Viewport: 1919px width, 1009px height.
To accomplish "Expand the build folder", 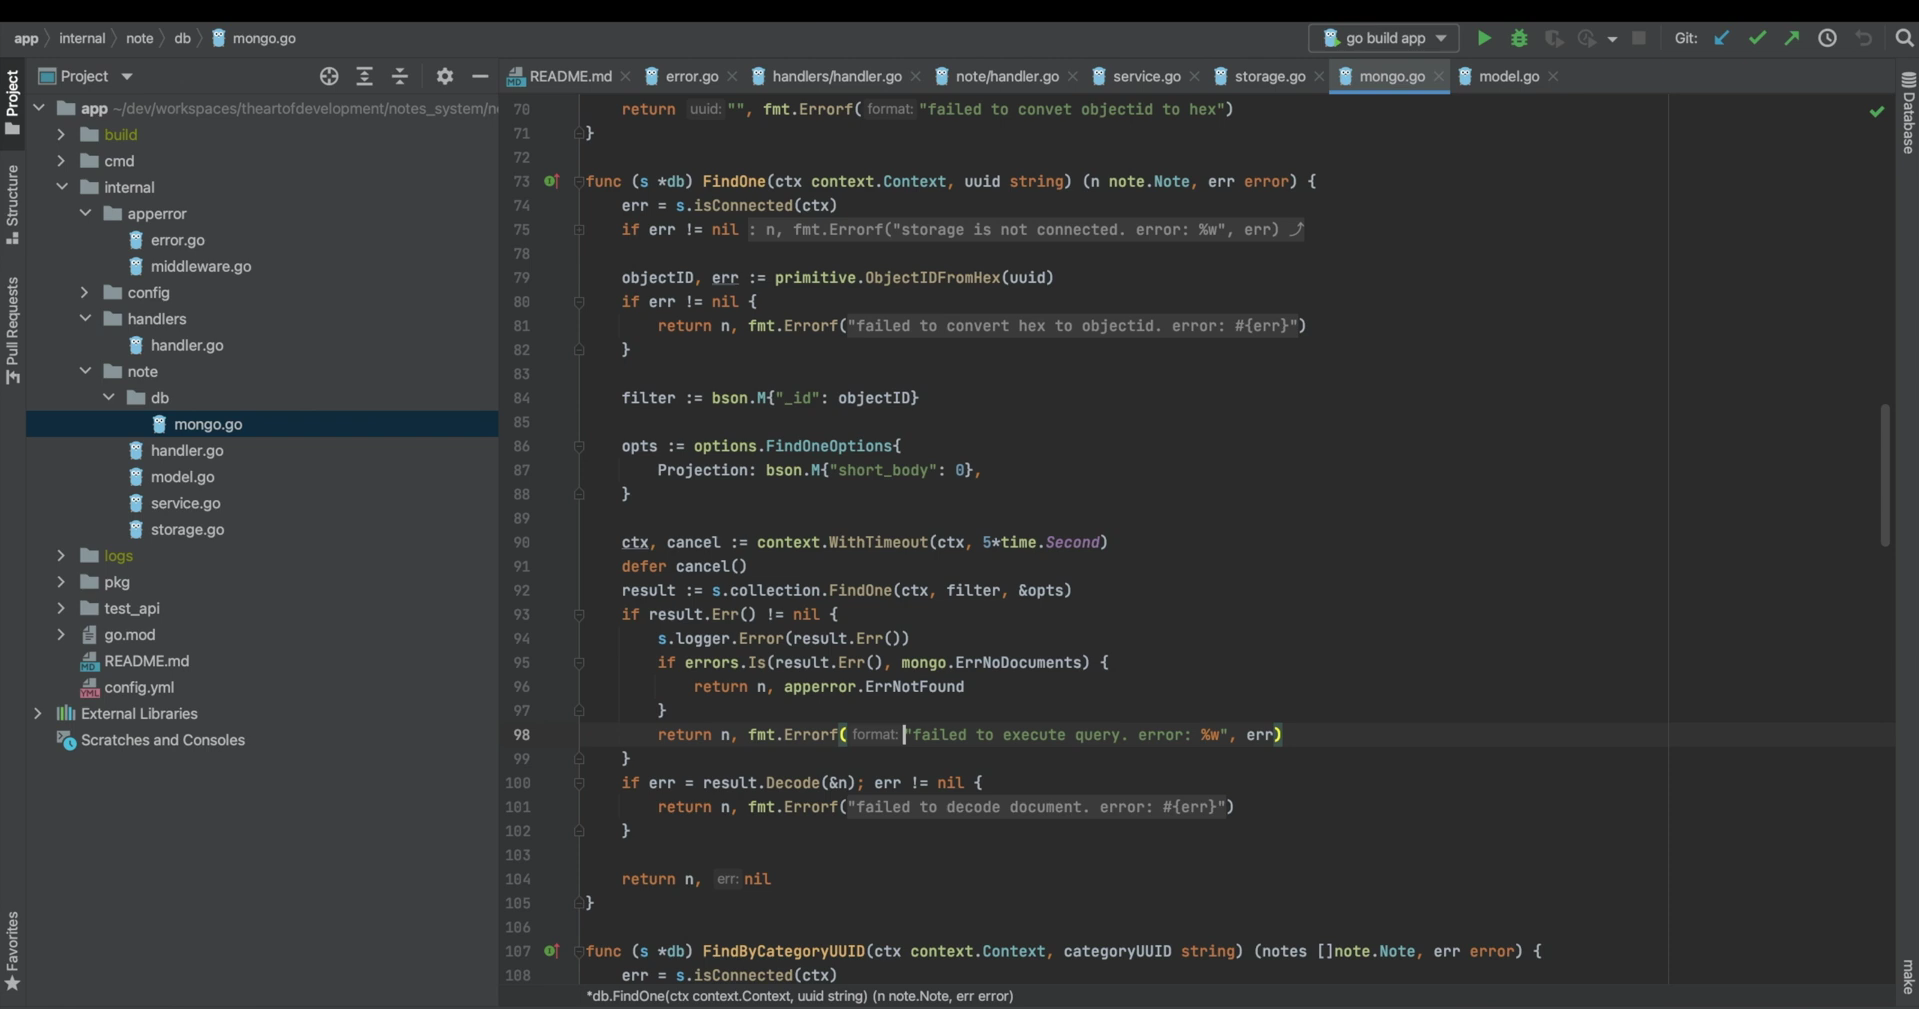I will pos(61,134).
